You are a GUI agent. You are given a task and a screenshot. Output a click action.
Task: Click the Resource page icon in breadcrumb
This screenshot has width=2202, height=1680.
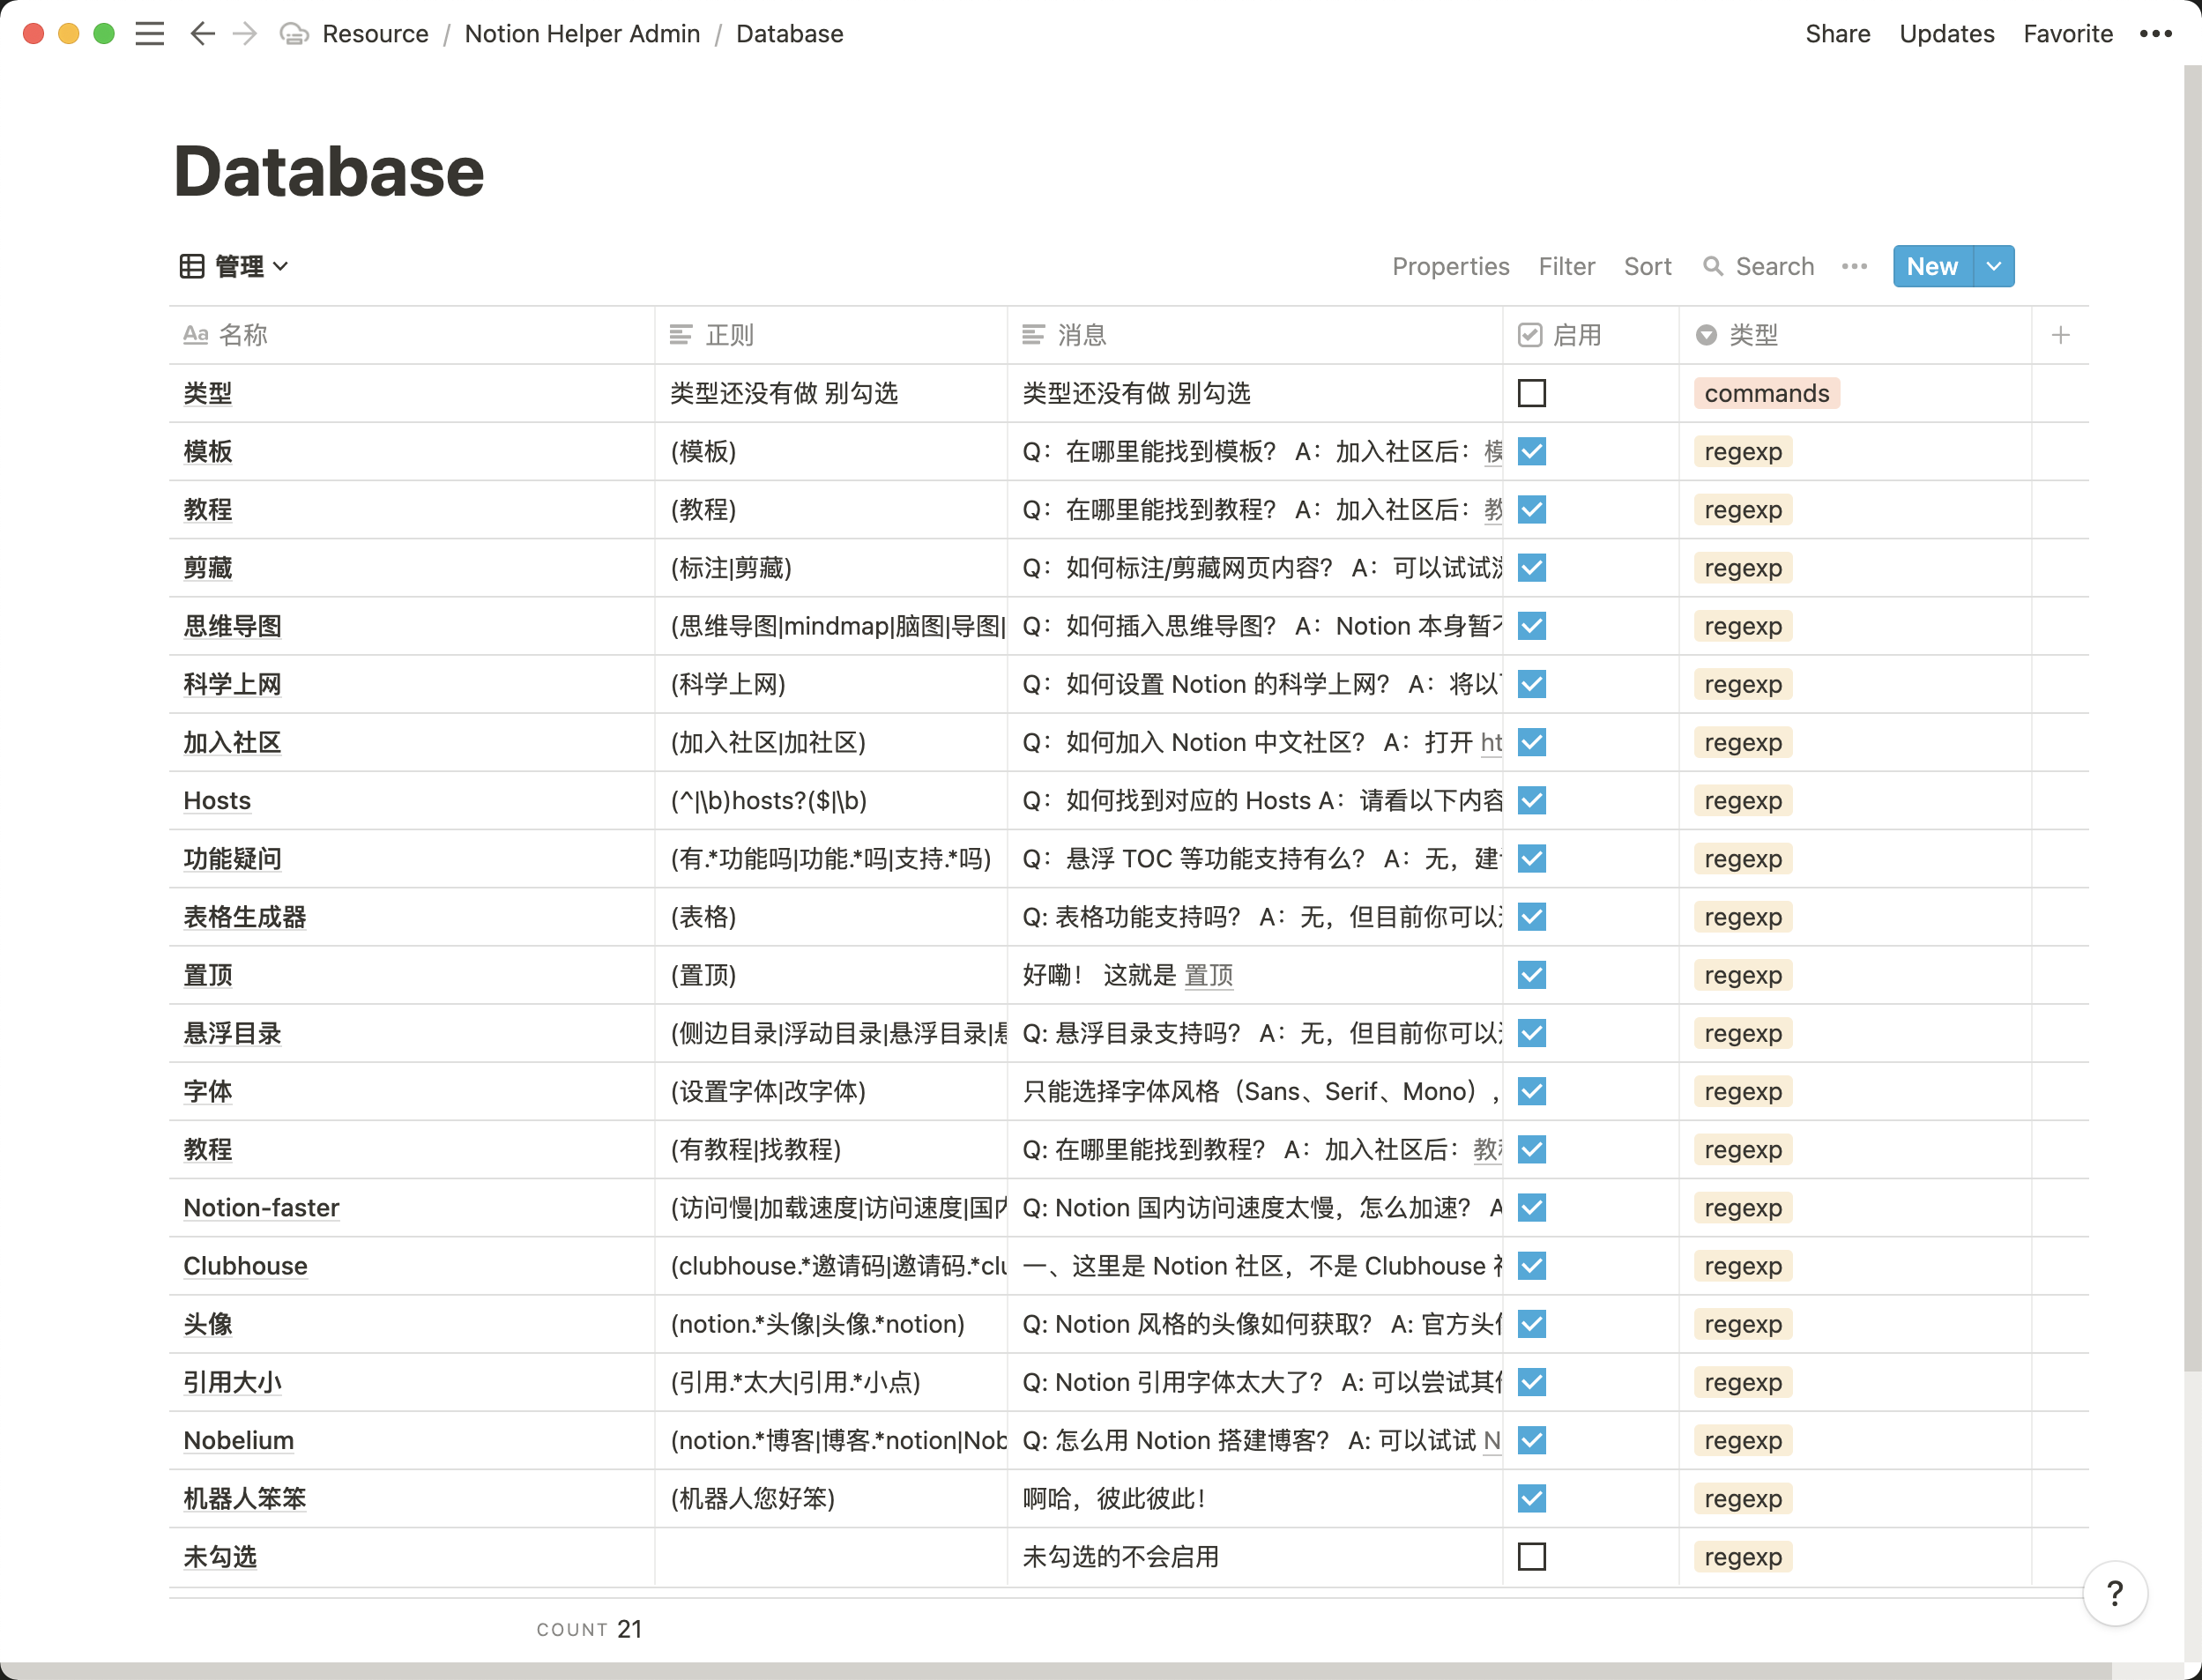294,34
